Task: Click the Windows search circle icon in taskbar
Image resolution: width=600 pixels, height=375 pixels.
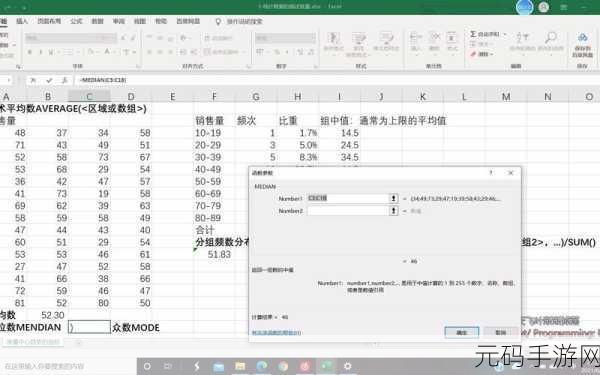Action: coord(147,366)
